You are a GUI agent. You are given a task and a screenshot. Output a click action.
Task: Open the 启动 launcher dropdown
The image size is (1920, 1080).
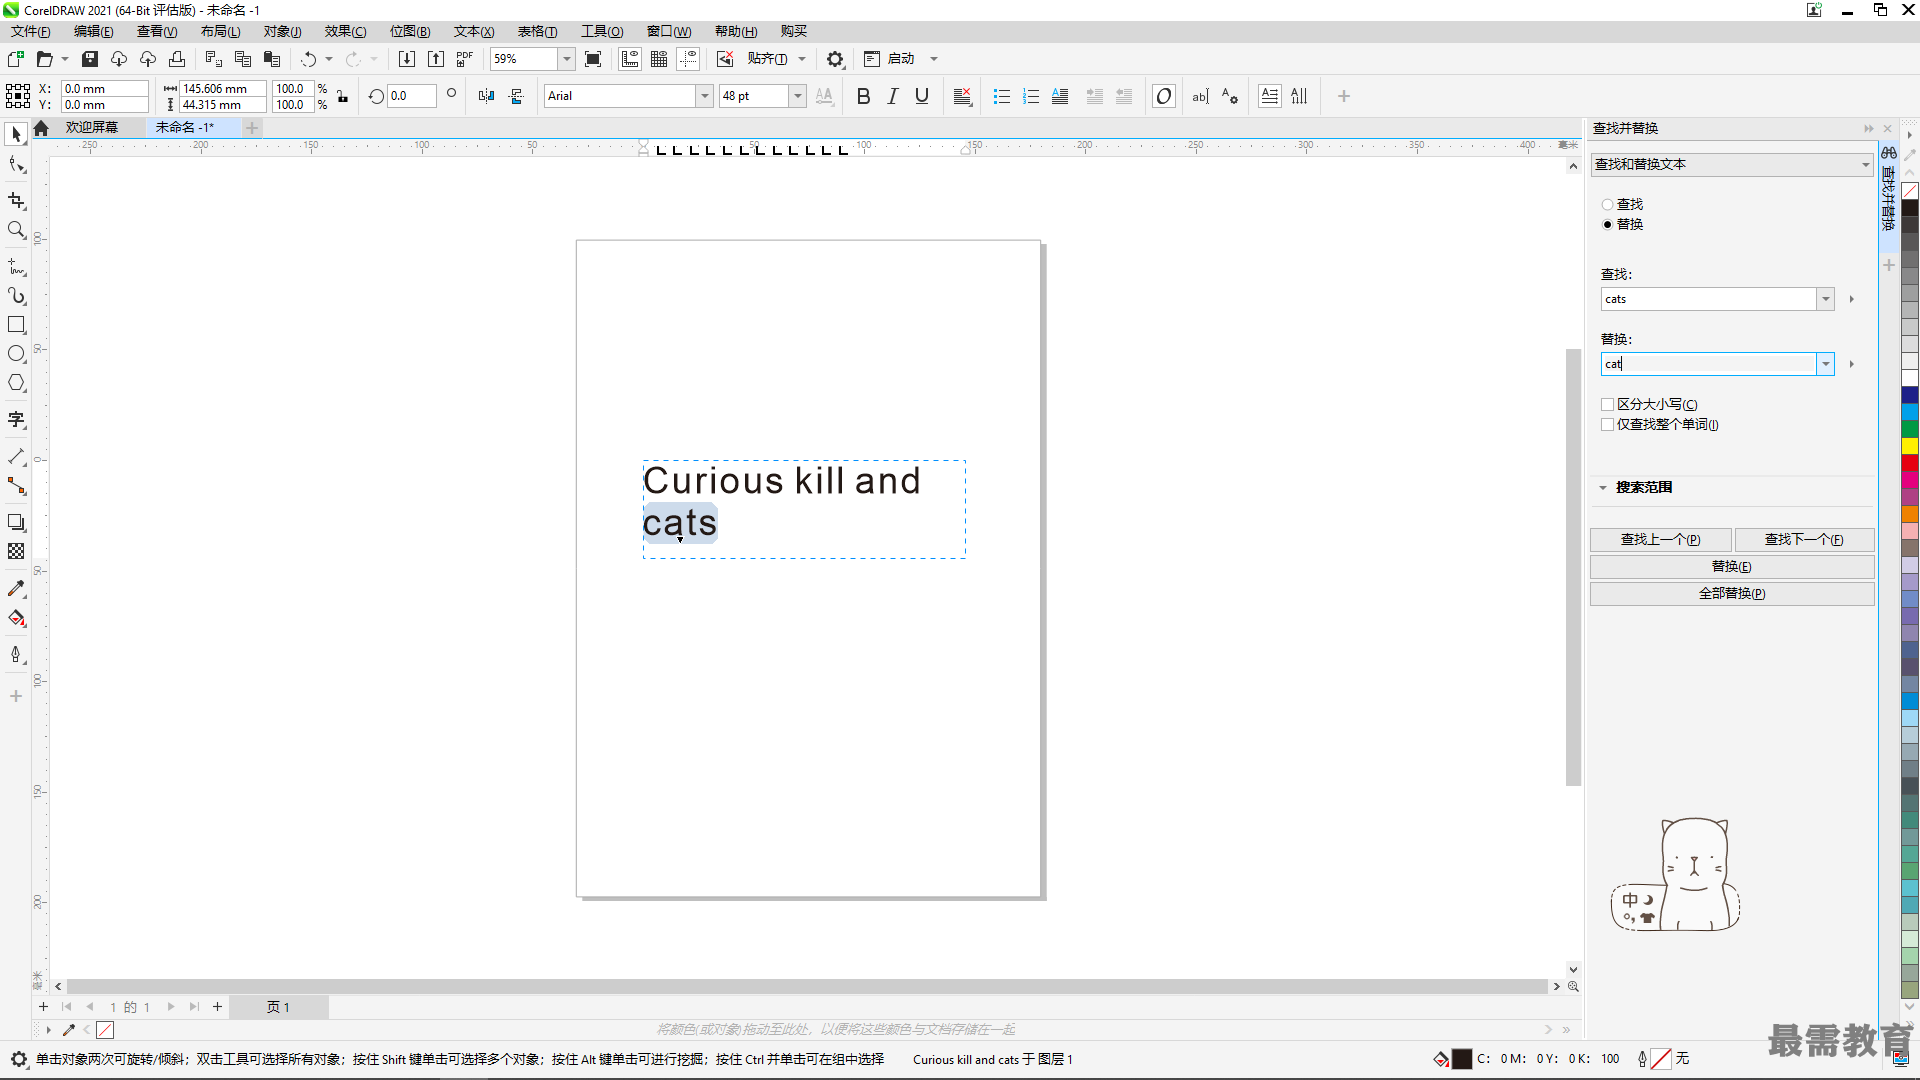pyautogui.click(x=934, y=59)
